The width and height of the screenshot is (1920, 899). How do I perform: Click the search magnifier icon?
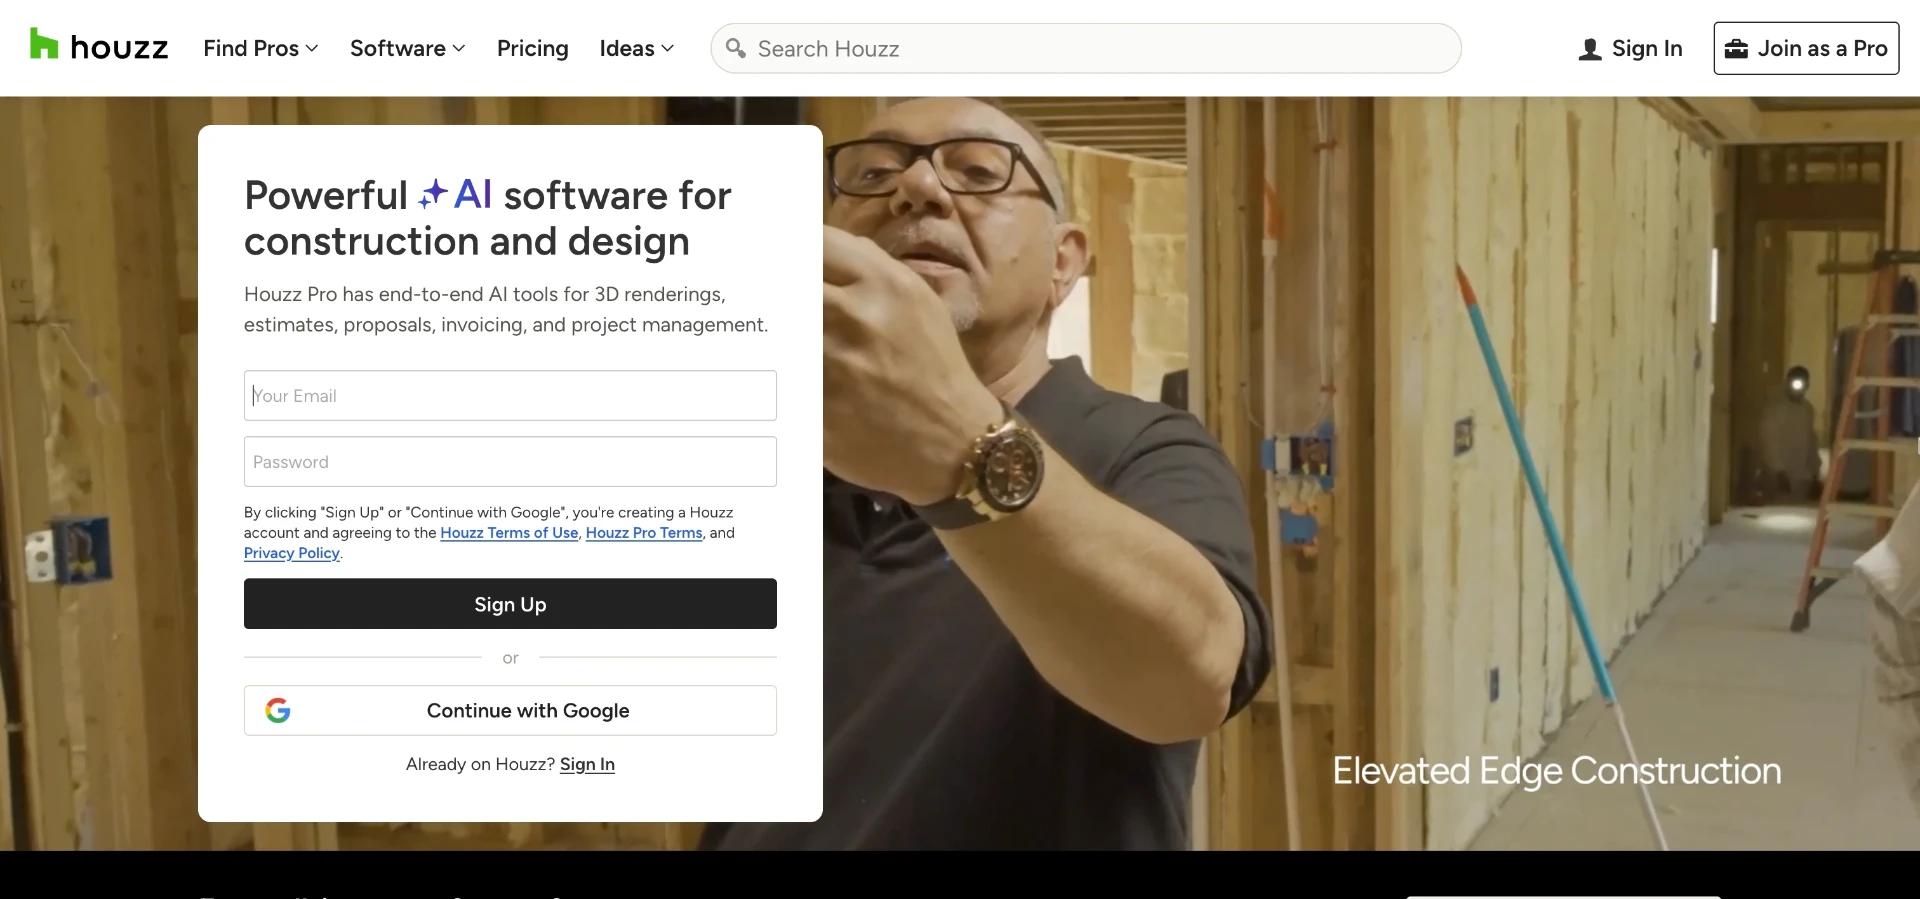(736, 48)
